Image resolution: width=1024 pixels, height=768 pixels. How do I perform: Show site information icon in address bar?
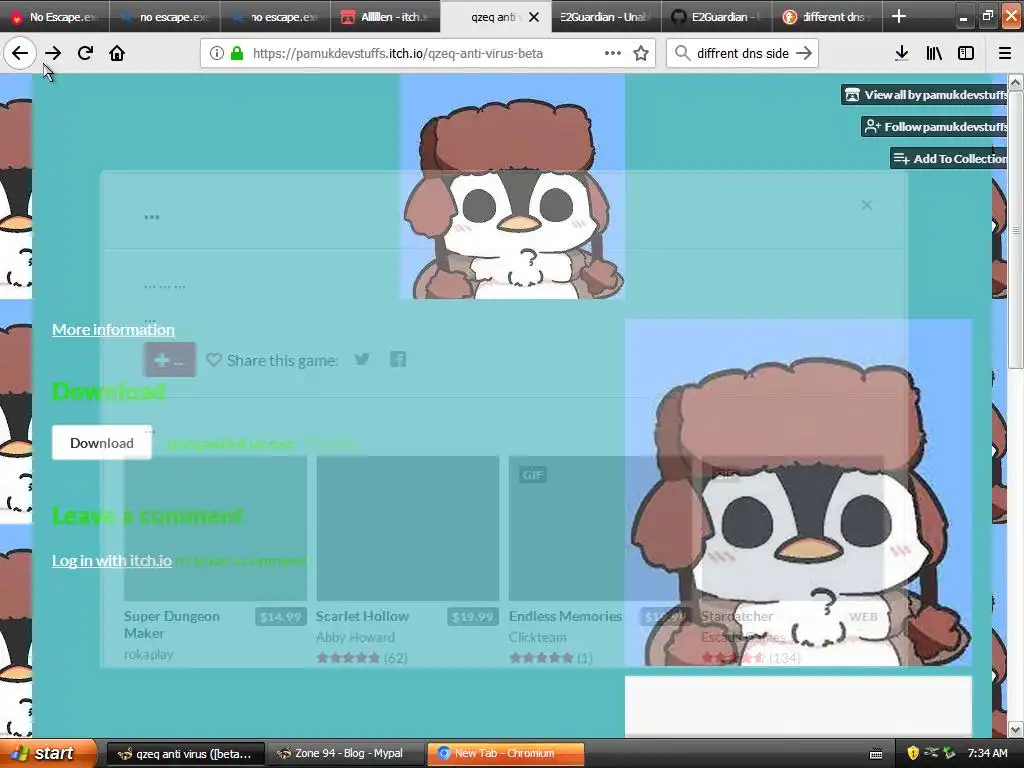pos(217,53)
